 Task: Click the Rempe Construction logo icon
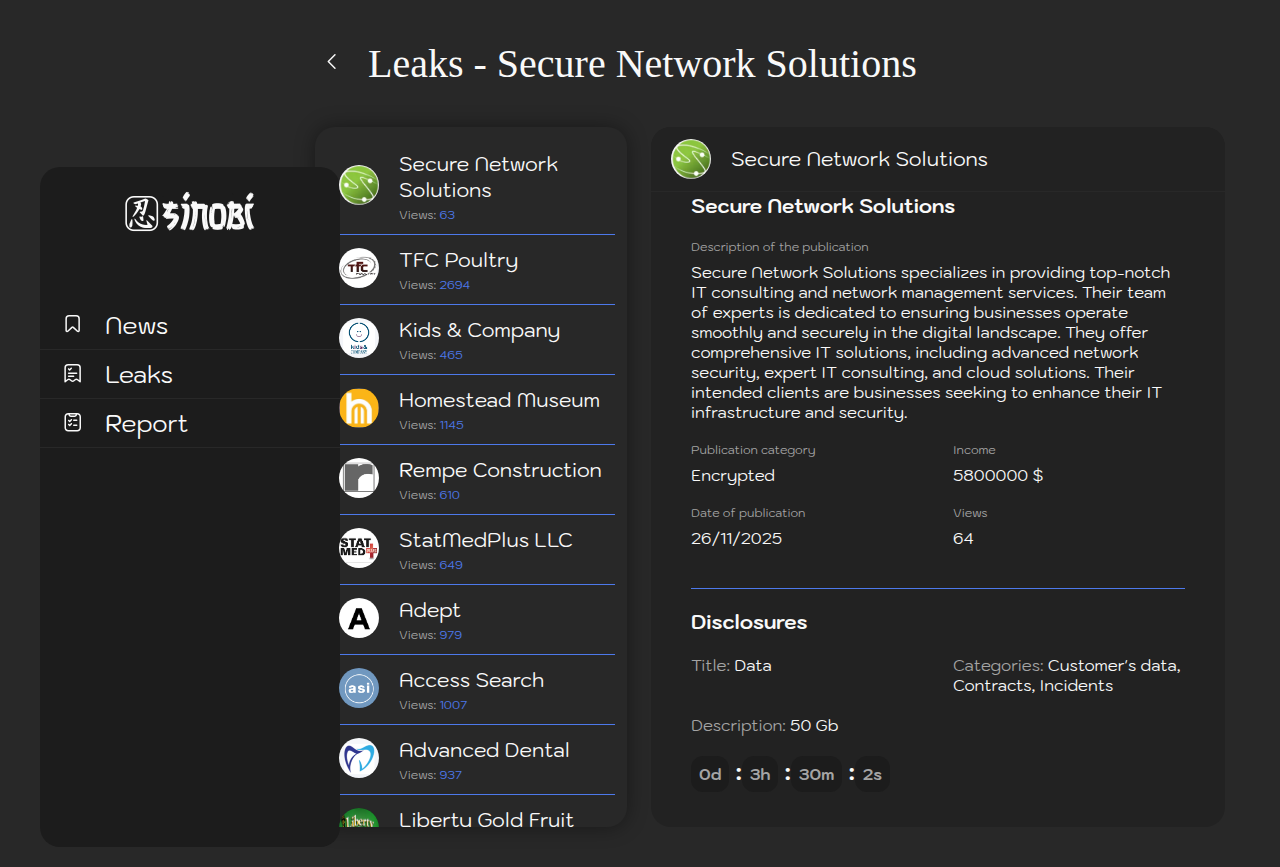359,478
